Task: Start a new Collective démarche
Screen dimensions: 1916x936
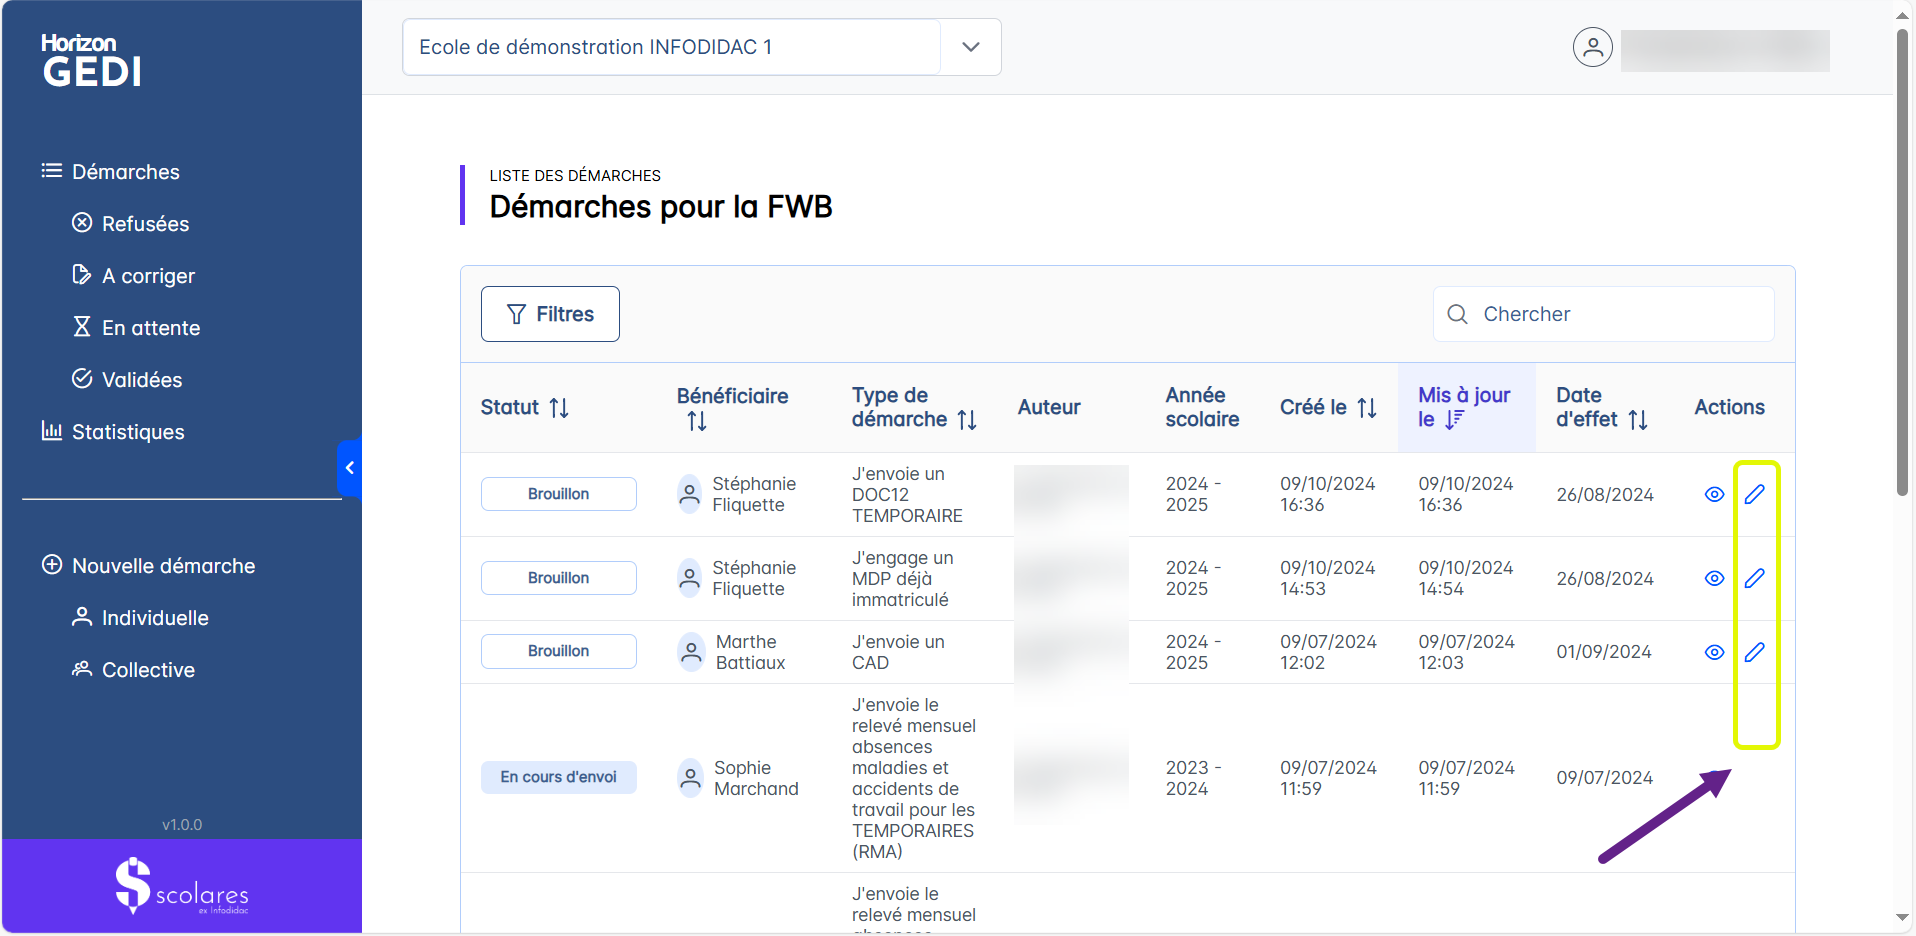Action: tap(148, 670)
